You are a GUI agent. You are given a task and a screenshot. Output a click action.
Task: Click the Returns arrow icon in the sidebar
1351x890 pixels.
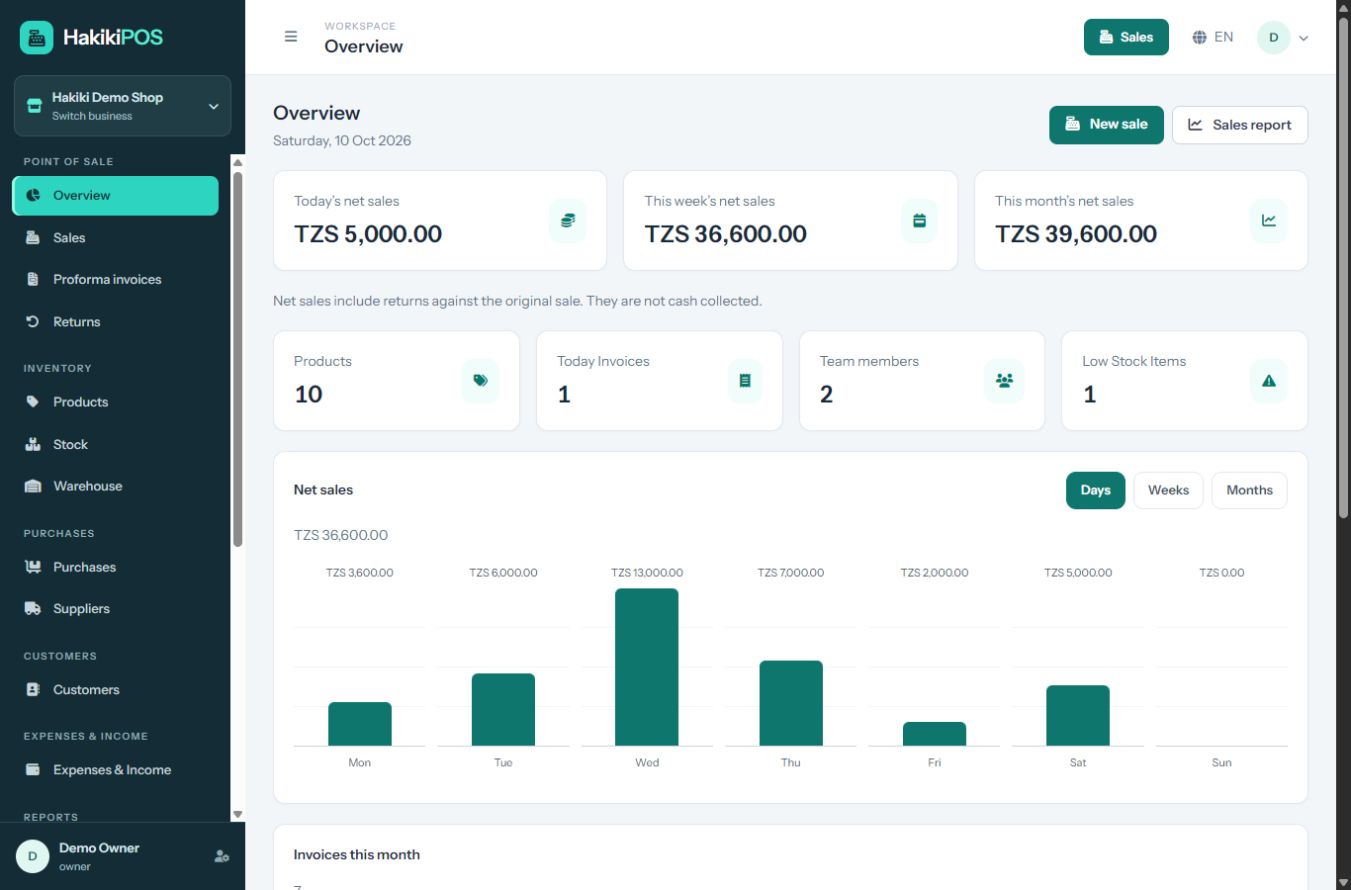point(33,322)
